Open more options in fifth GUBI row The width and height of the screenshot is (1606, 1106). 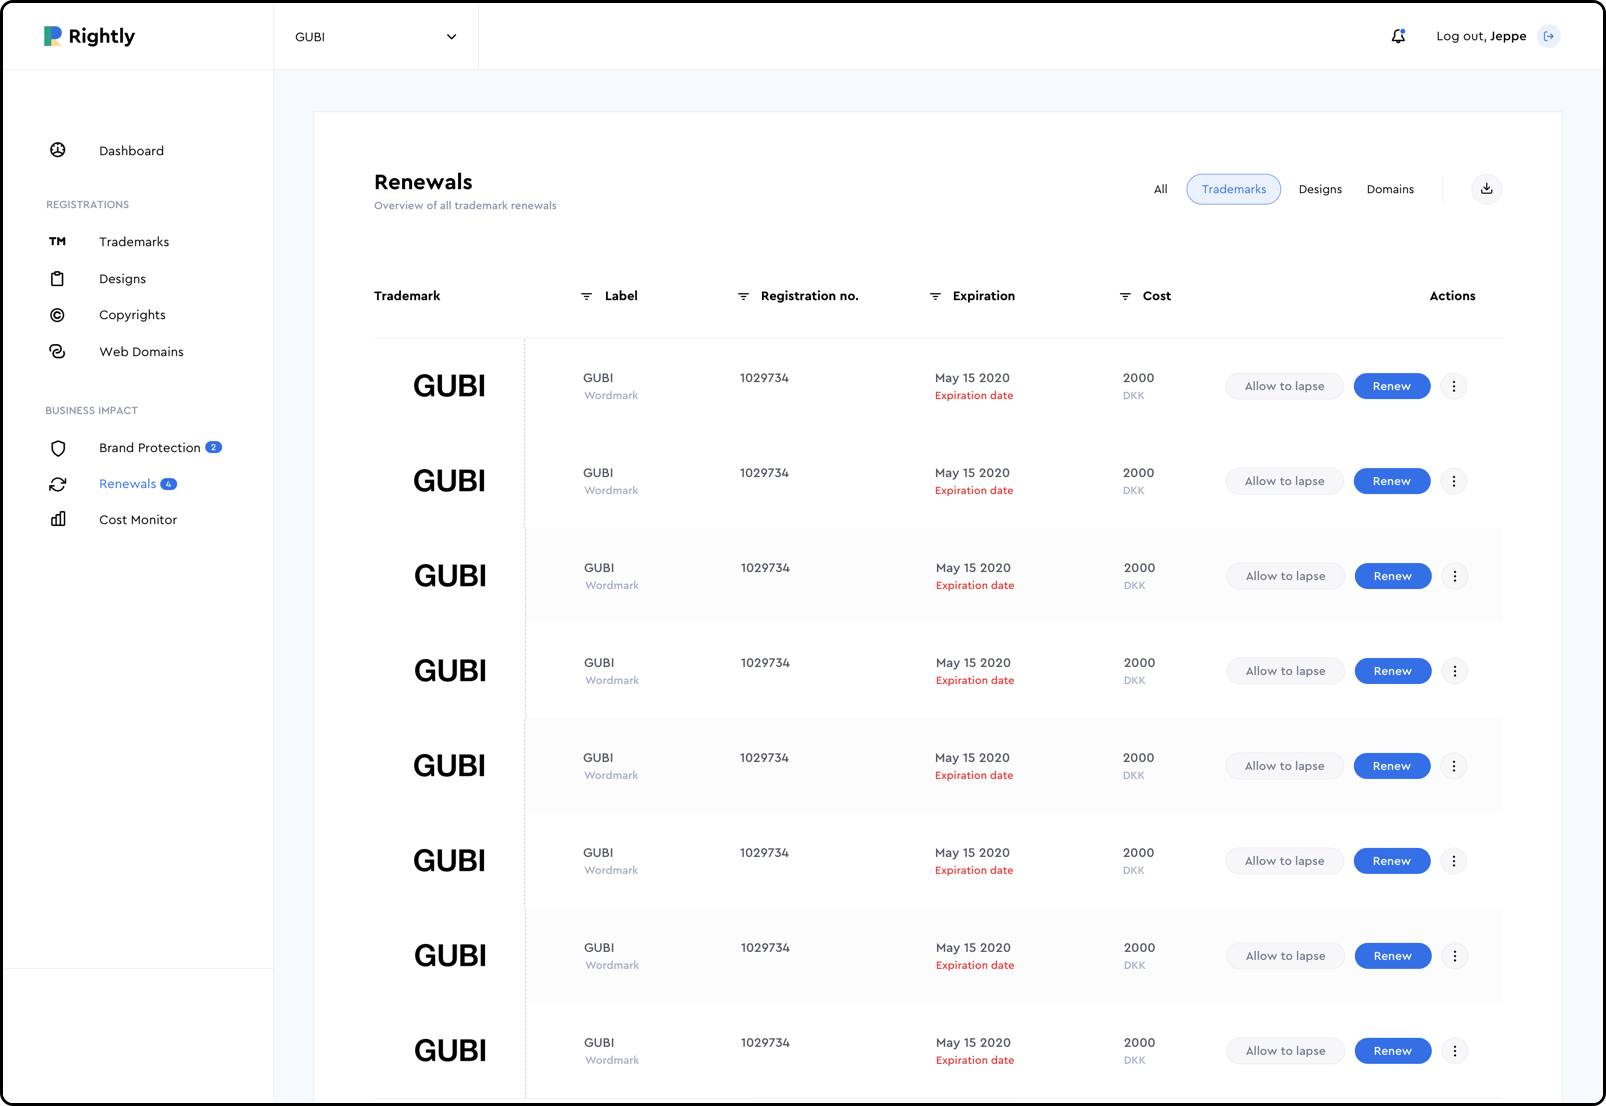1454,766
